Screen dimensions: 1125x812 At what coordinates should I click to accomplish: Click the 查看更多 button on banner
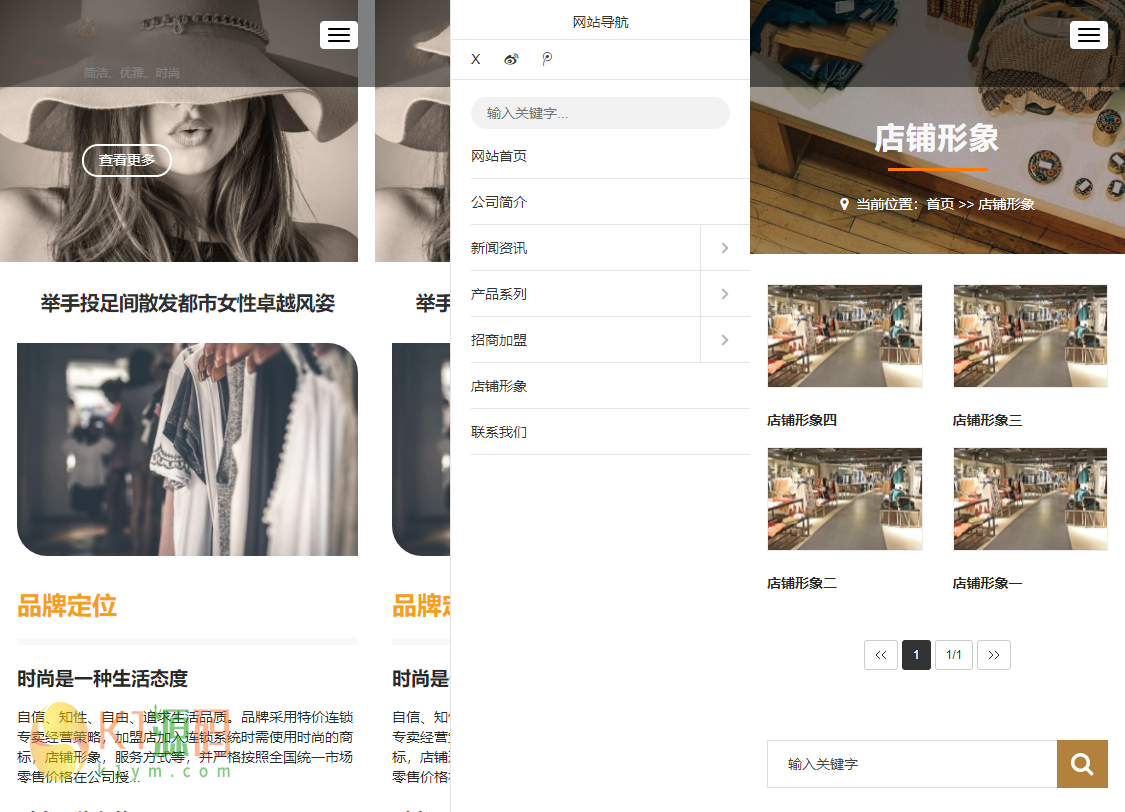pos(127,160)
